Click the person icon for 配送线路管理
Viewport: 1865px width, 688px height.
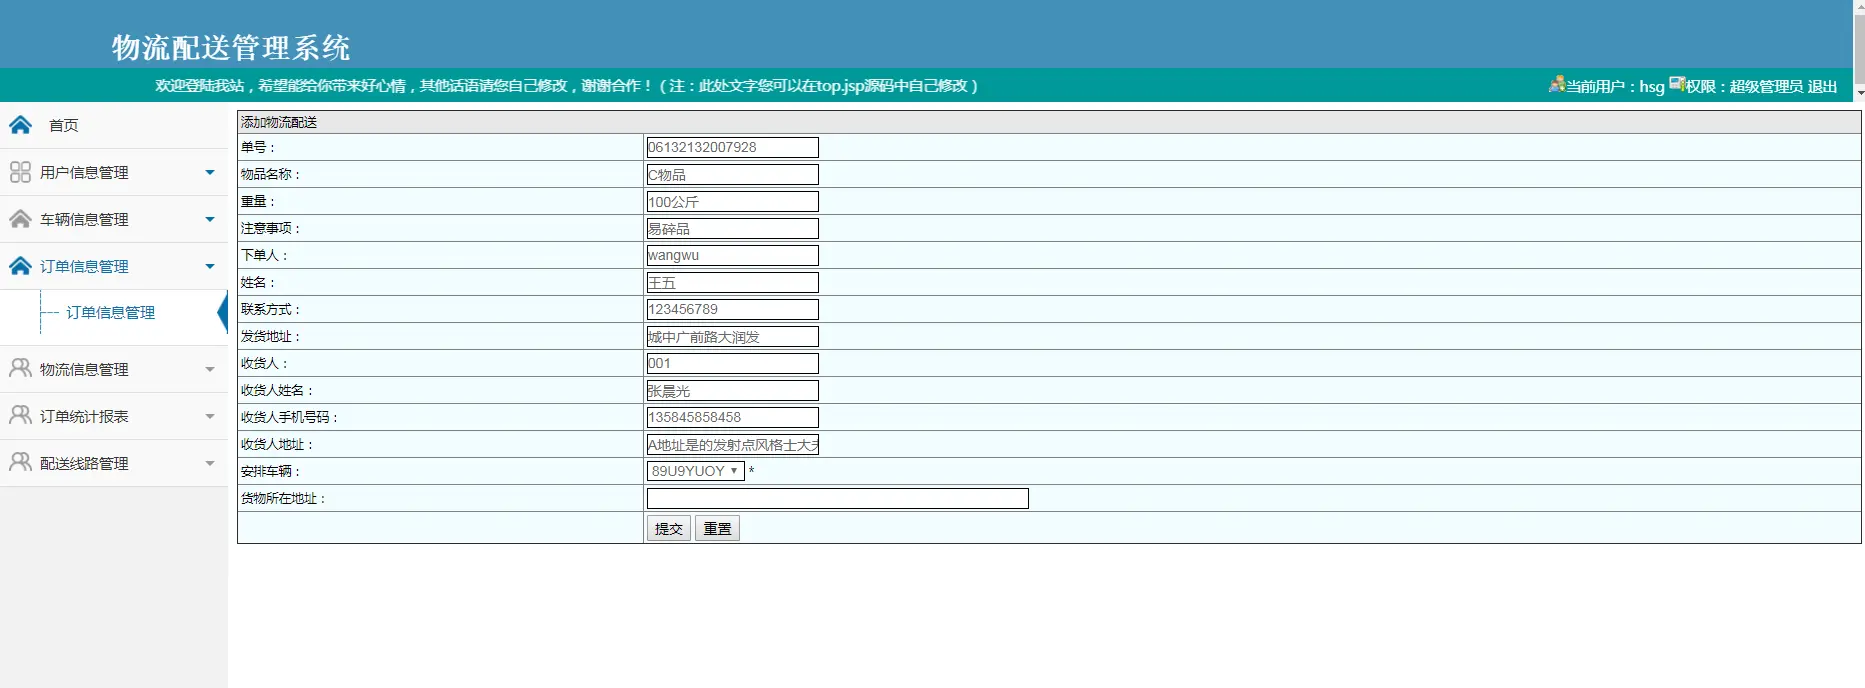click(x=20, y=462)
